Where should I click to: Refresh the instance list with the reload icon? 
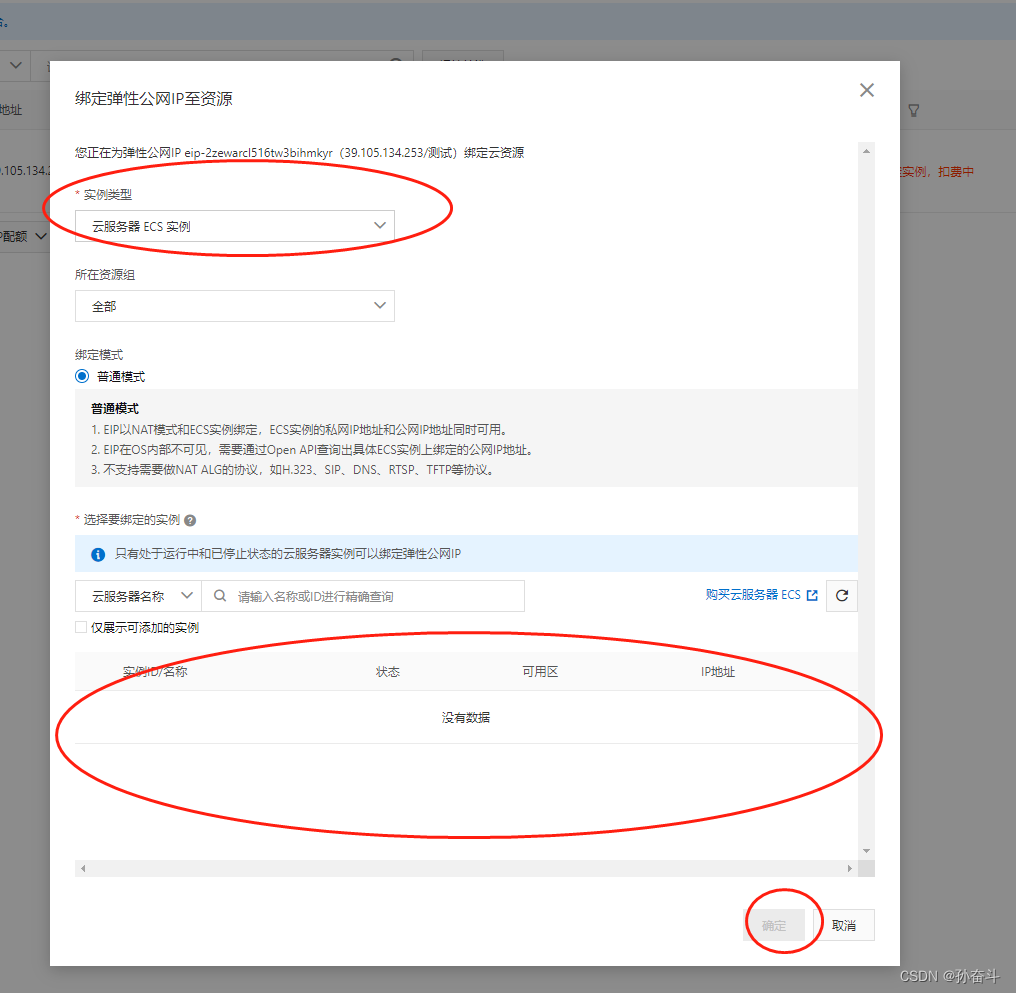(842, 596)
